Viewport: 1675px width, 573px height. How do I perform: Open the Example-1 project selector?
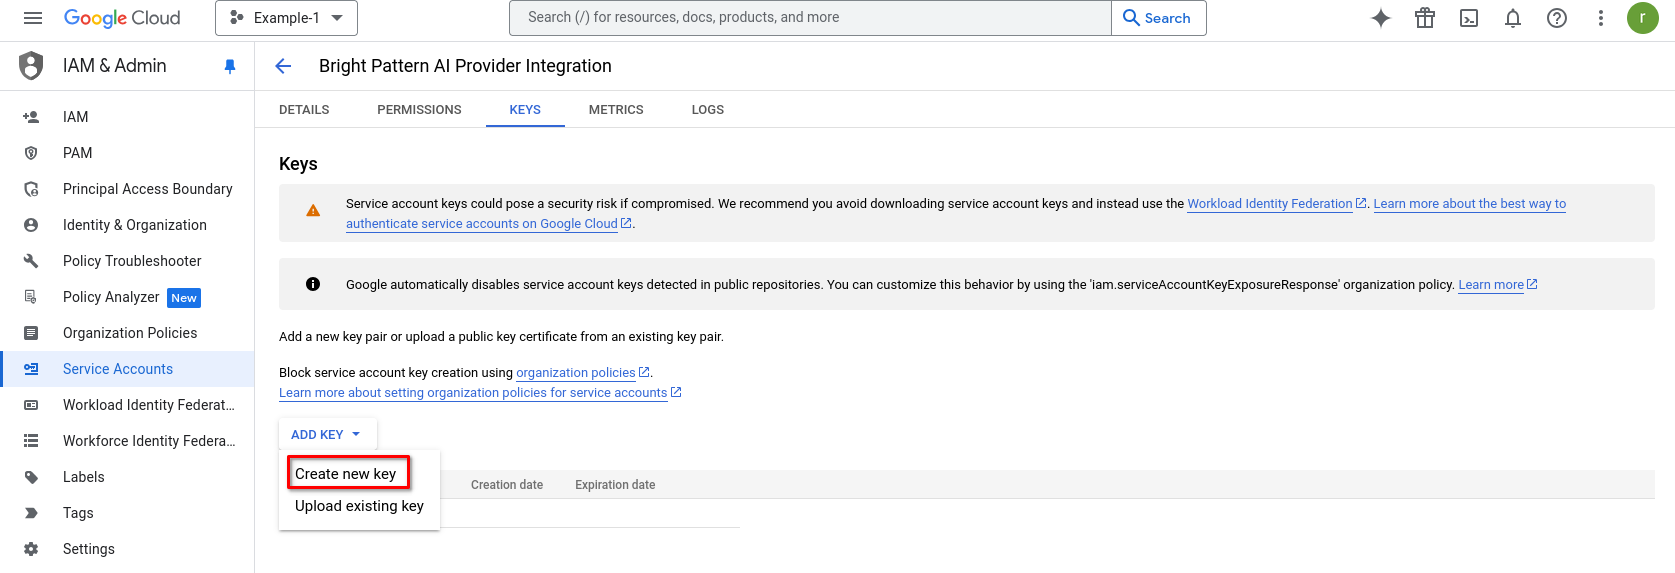coord(286,18)
